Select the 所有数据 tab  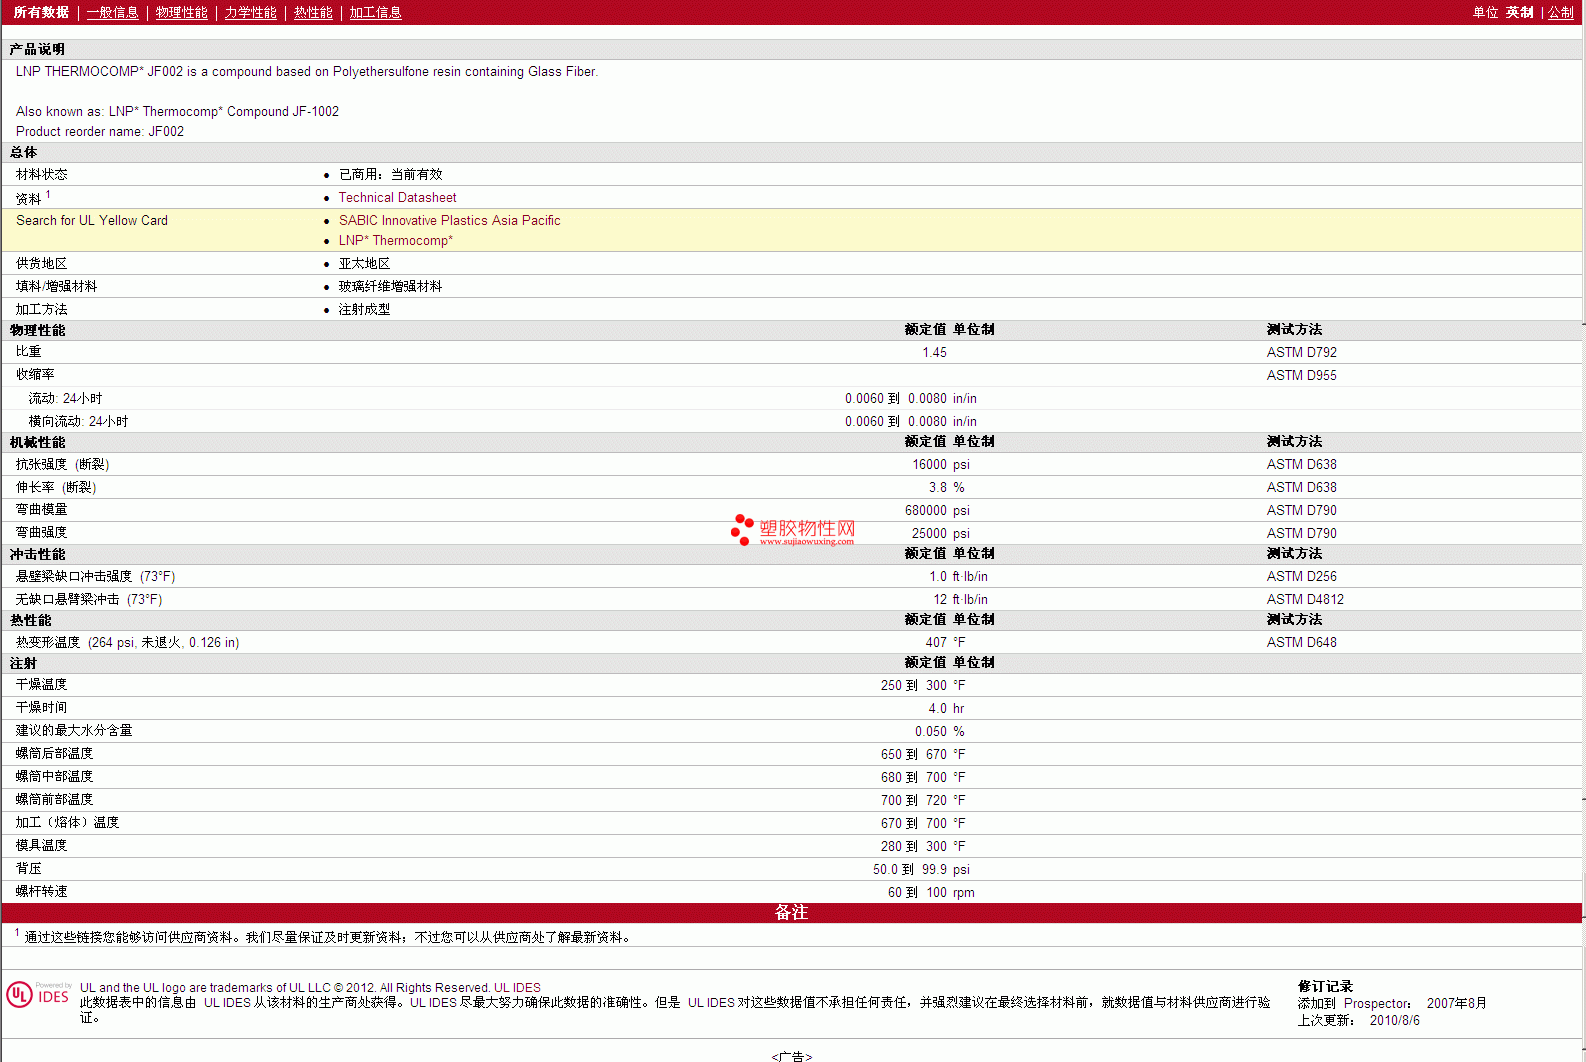click(41, 12)
